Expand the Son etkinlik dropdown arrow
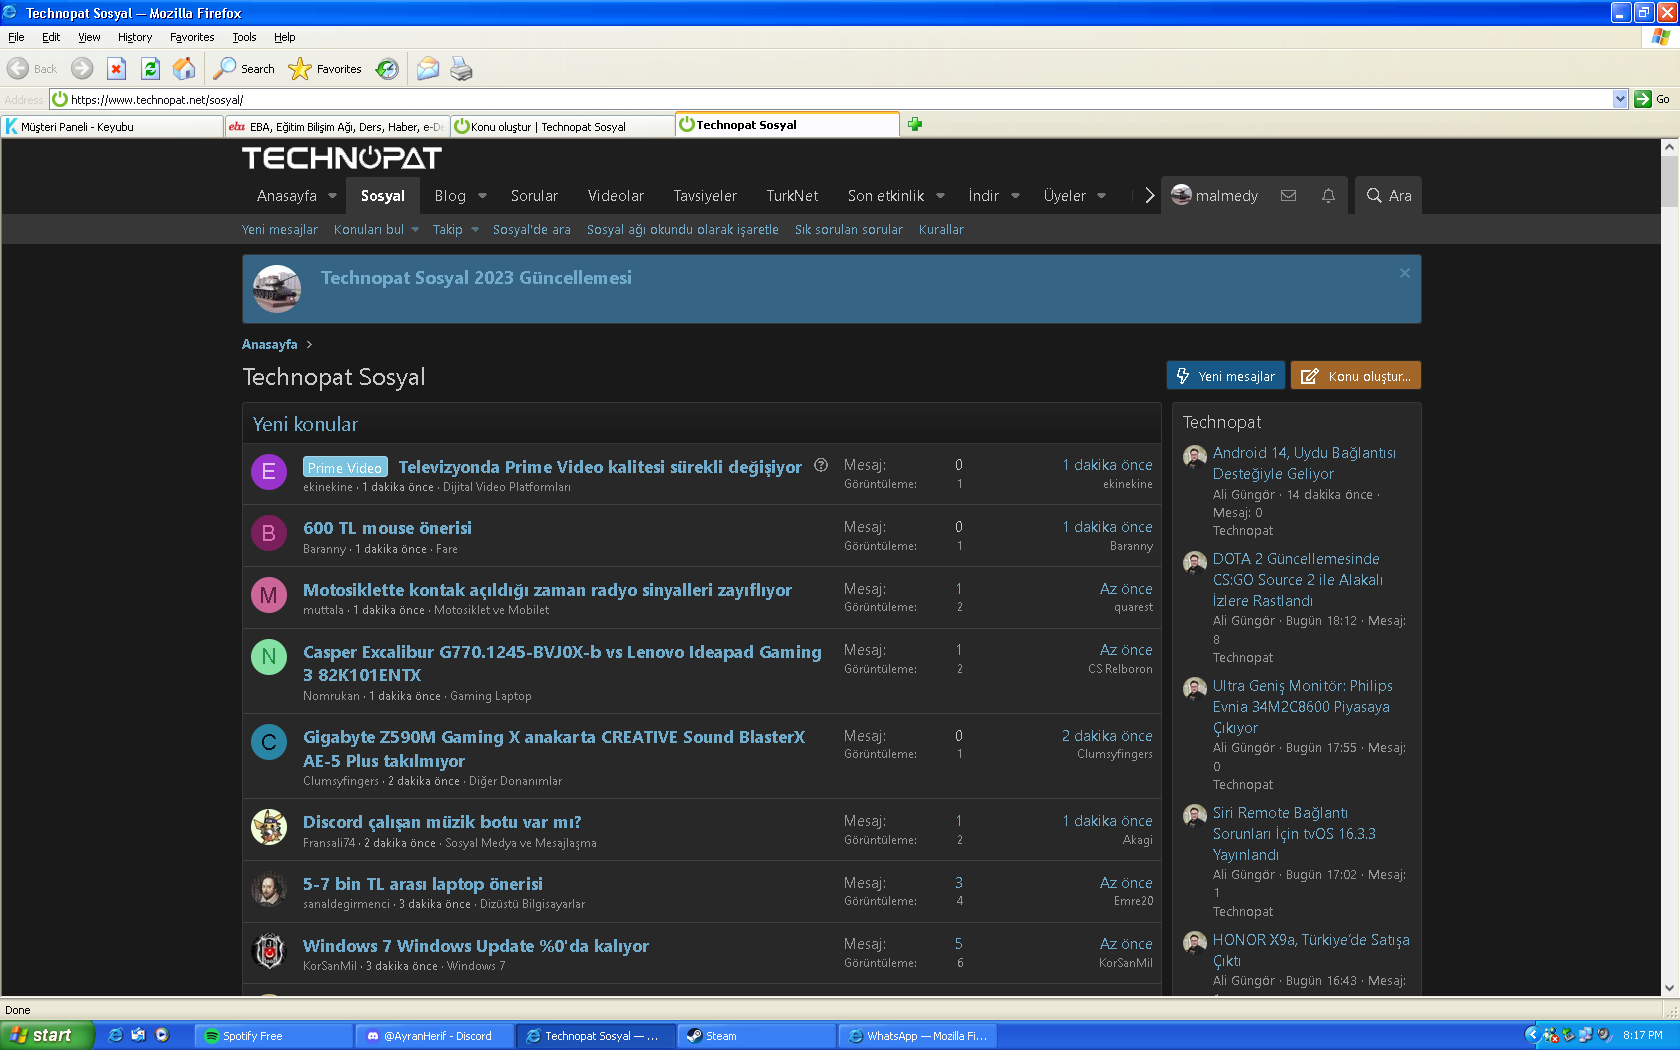Image resolution: width=1680 pixels, height=1050 pixels. click(x=940, y=196)
